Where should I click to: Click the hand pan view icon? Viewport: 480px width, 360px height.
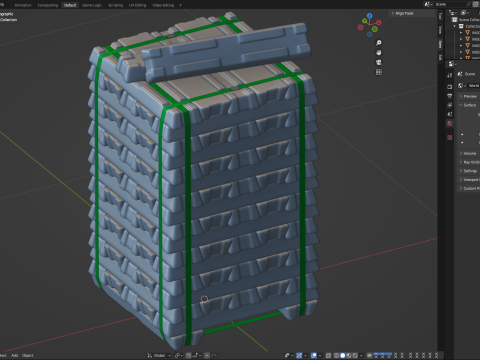pyautogui.click(x=379, y=52)
